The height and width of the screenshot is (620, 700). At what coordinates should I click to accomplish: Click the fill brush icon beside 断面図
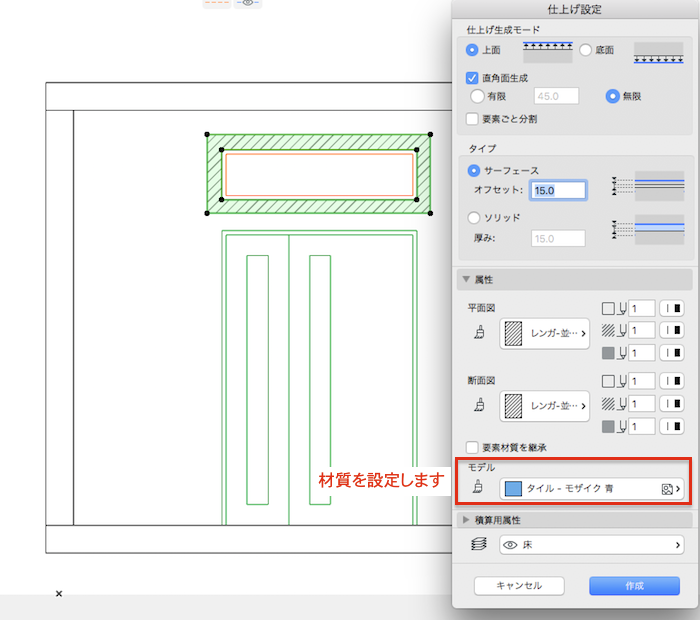coord(478,406)
